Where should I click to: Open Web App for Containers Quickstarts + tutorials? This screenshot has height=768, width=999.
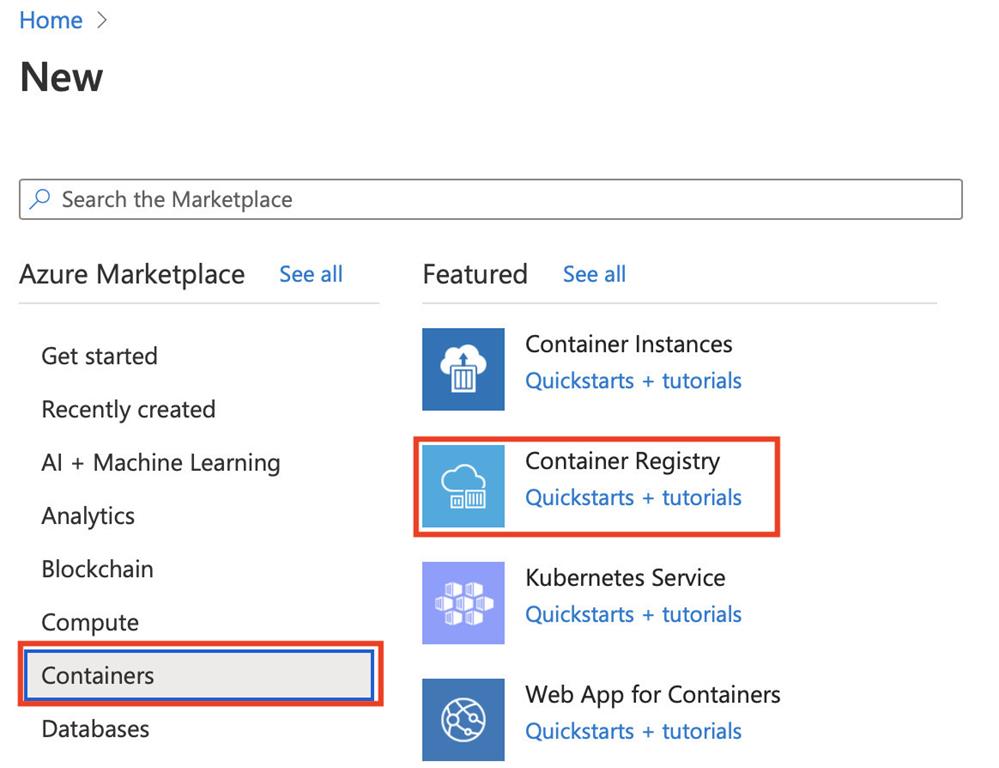coord(633,731)
